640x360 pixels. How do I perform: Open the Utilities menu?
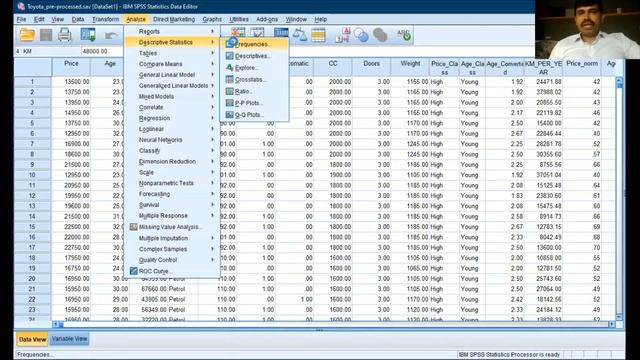(239, 19)
